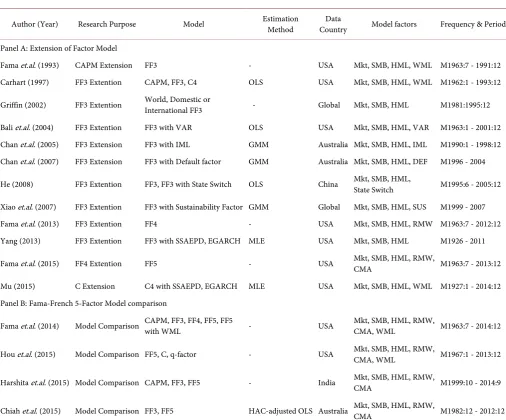Click the 'Yang (2013)' author cell

tap(20, 241)
